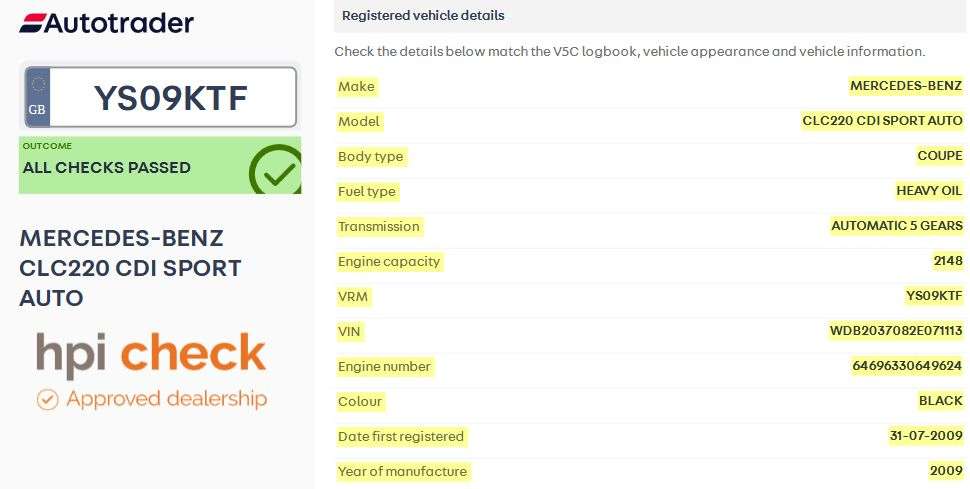Click the GB badge on number plate
This screenshot has width=970, height=489.
click(37, 97)
